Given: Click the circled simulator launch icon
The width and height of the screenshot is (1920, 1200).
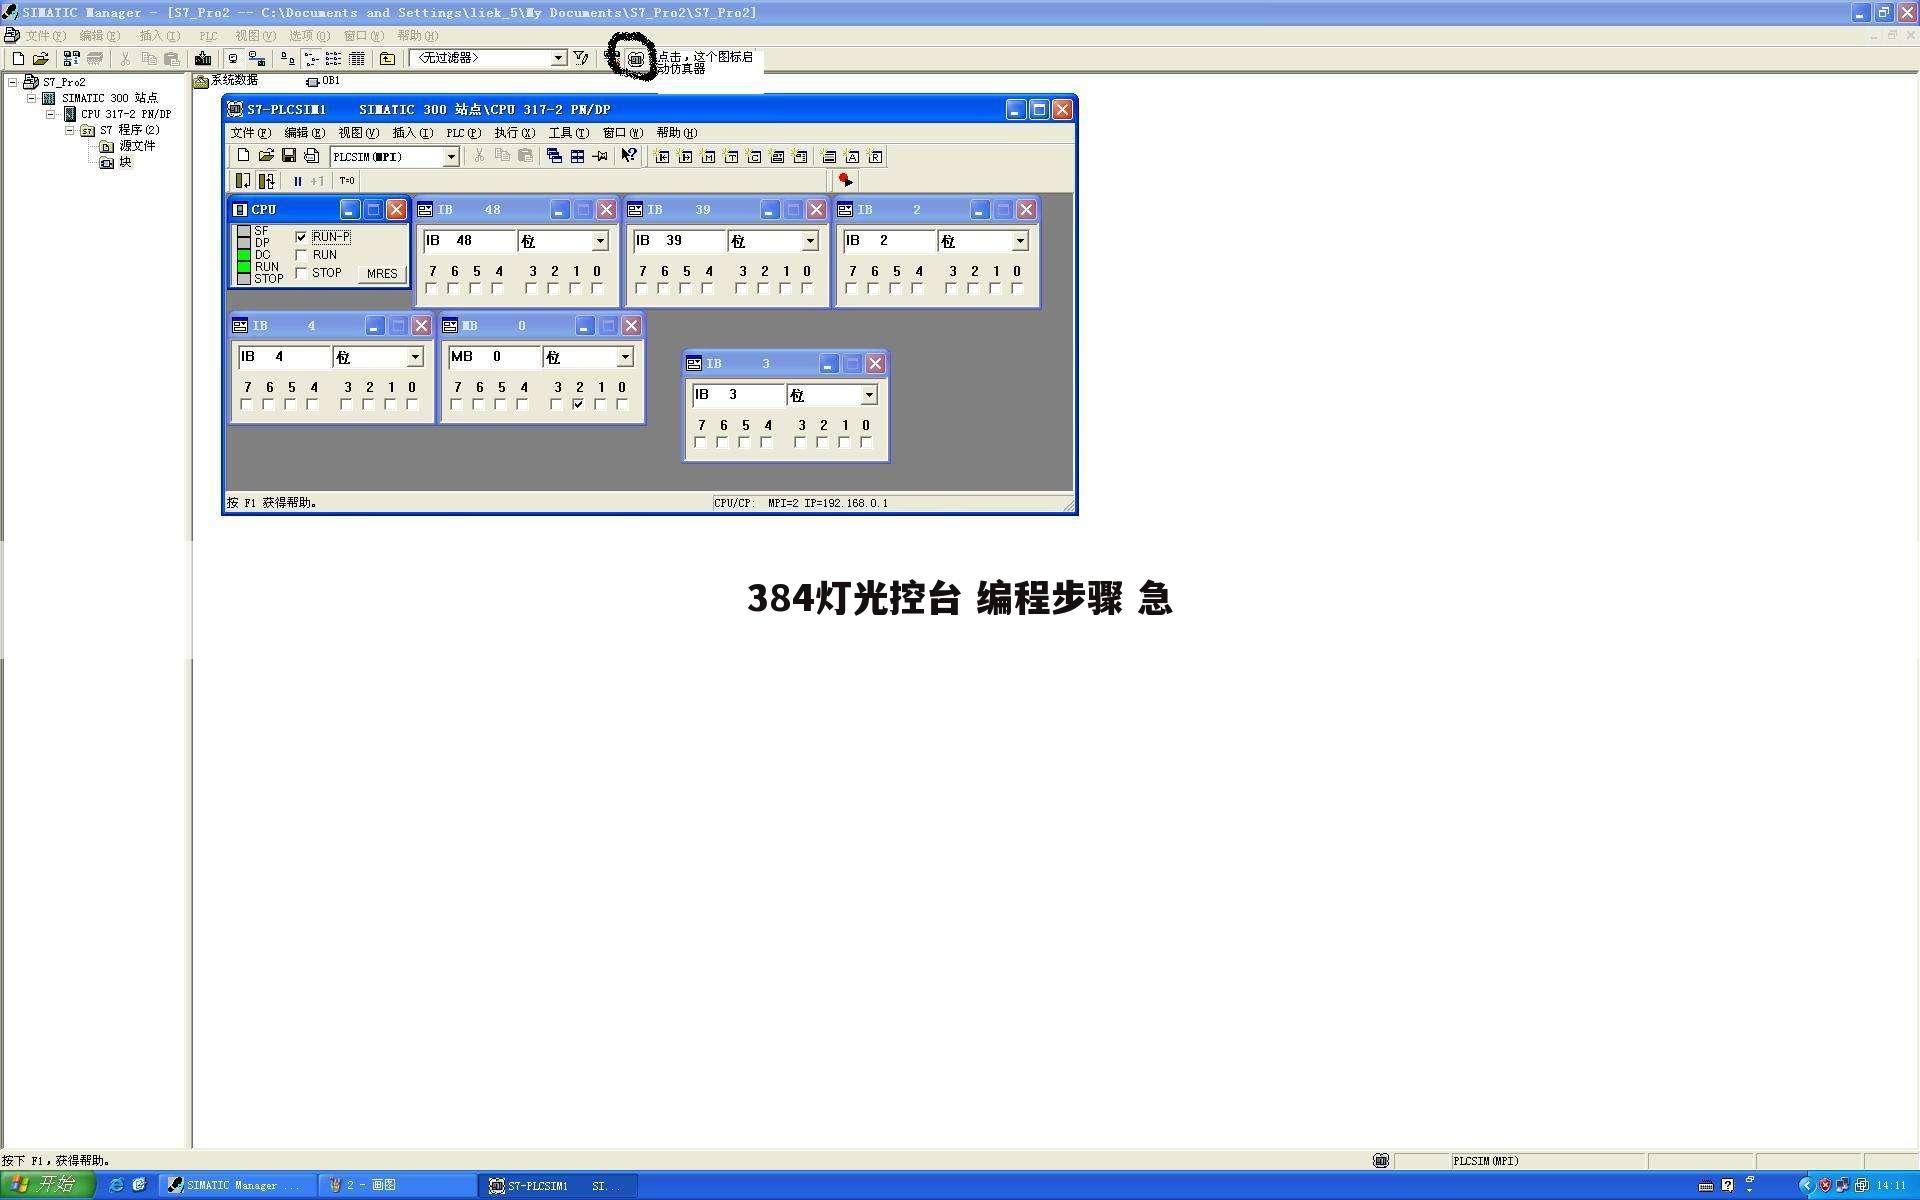Looking at the screenshot, I should 635,59.
